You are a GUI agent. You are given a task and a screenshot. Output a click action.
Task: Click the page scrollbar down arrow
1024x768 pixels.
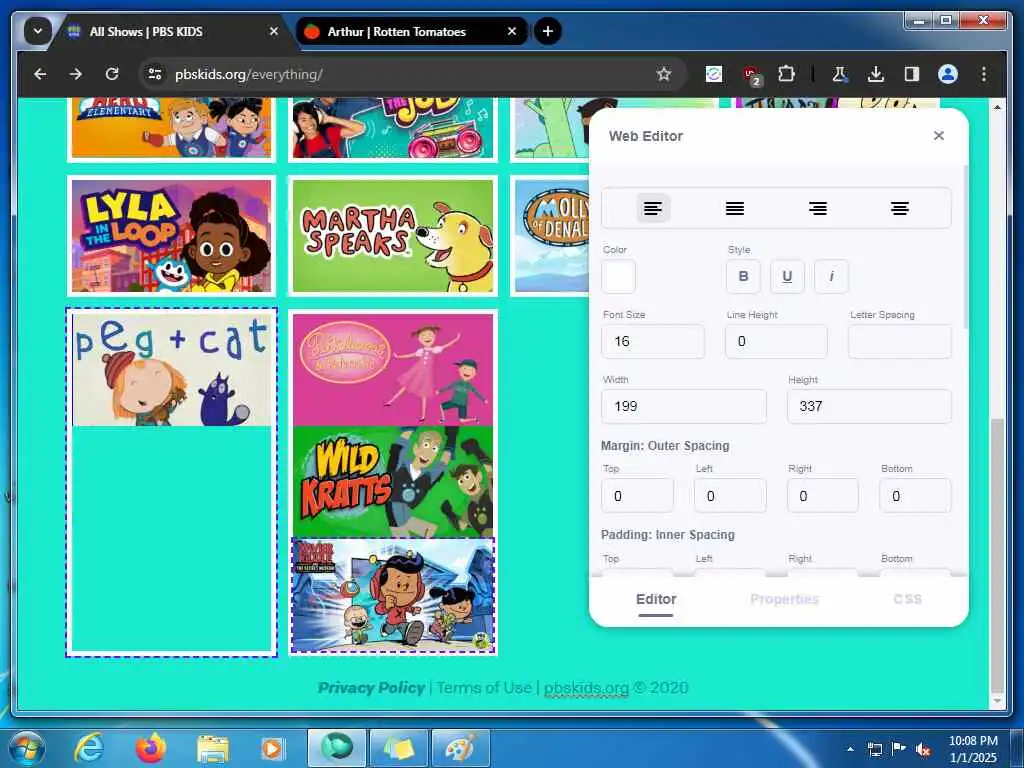coord(997,701)
